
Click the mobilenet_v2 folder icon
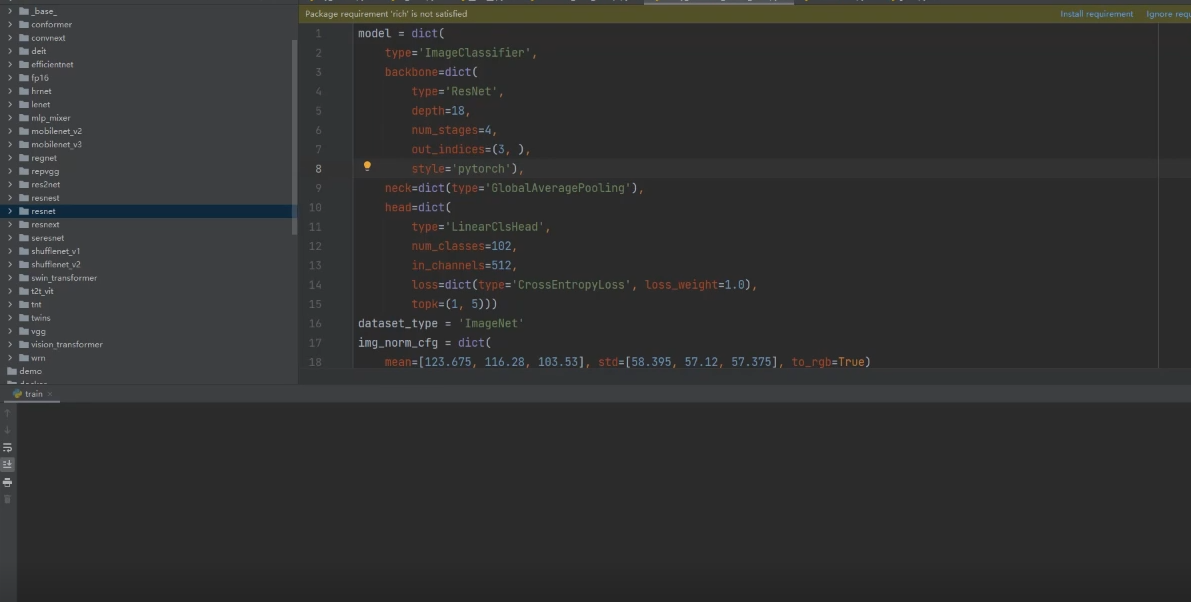24,131
